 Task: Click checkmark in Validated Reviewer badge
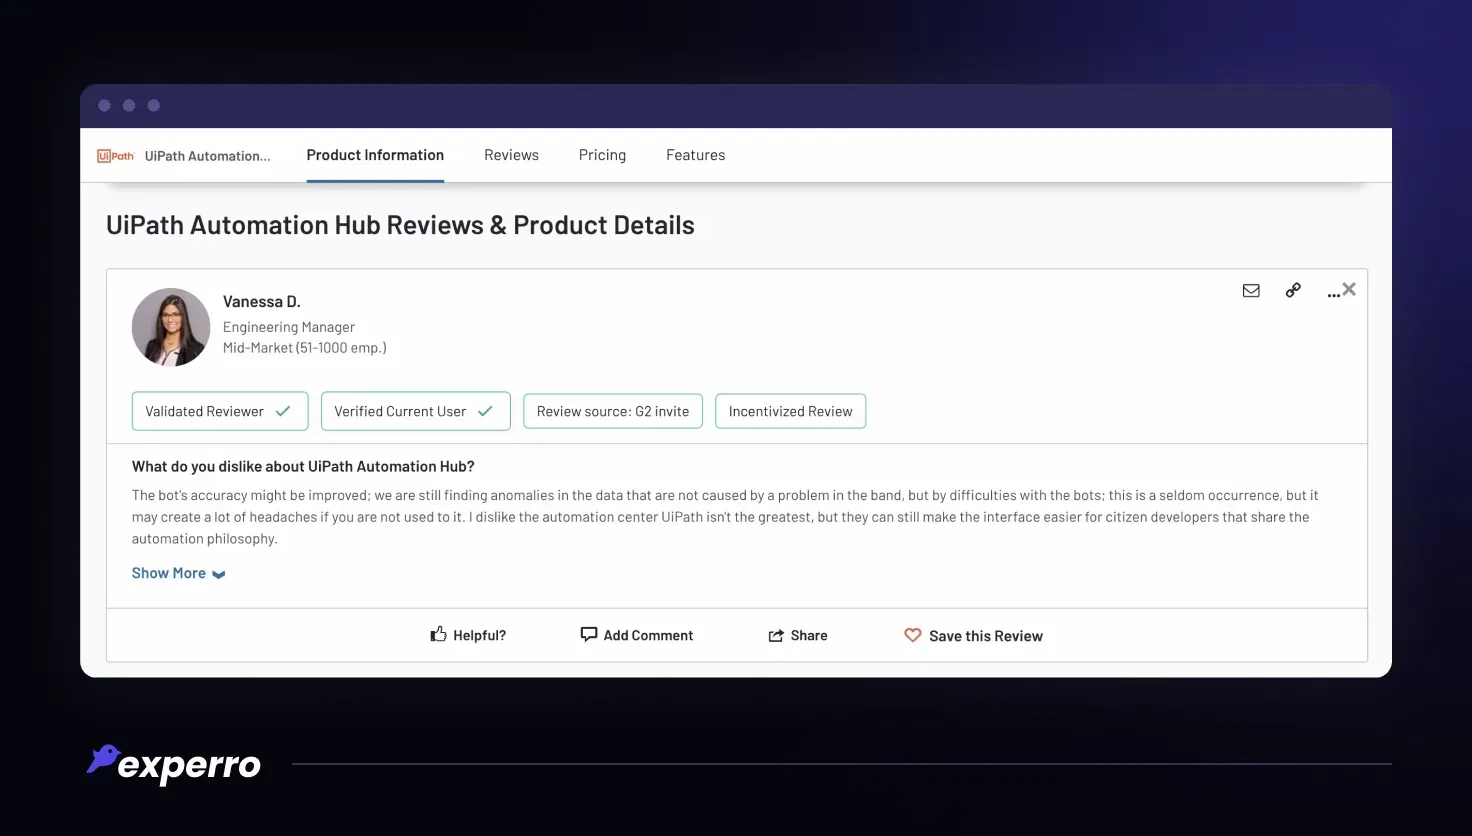tap(283, 411)
